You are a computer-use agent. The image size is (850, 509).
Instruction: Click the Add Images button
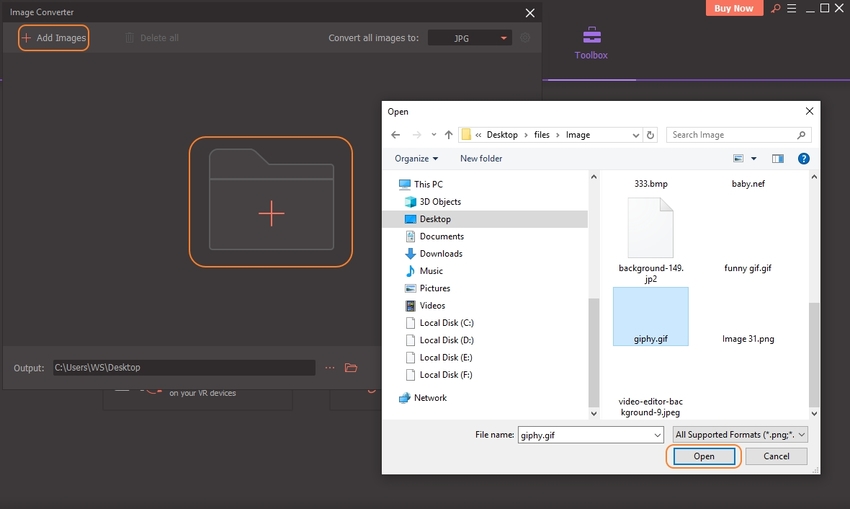click(54, 38)
